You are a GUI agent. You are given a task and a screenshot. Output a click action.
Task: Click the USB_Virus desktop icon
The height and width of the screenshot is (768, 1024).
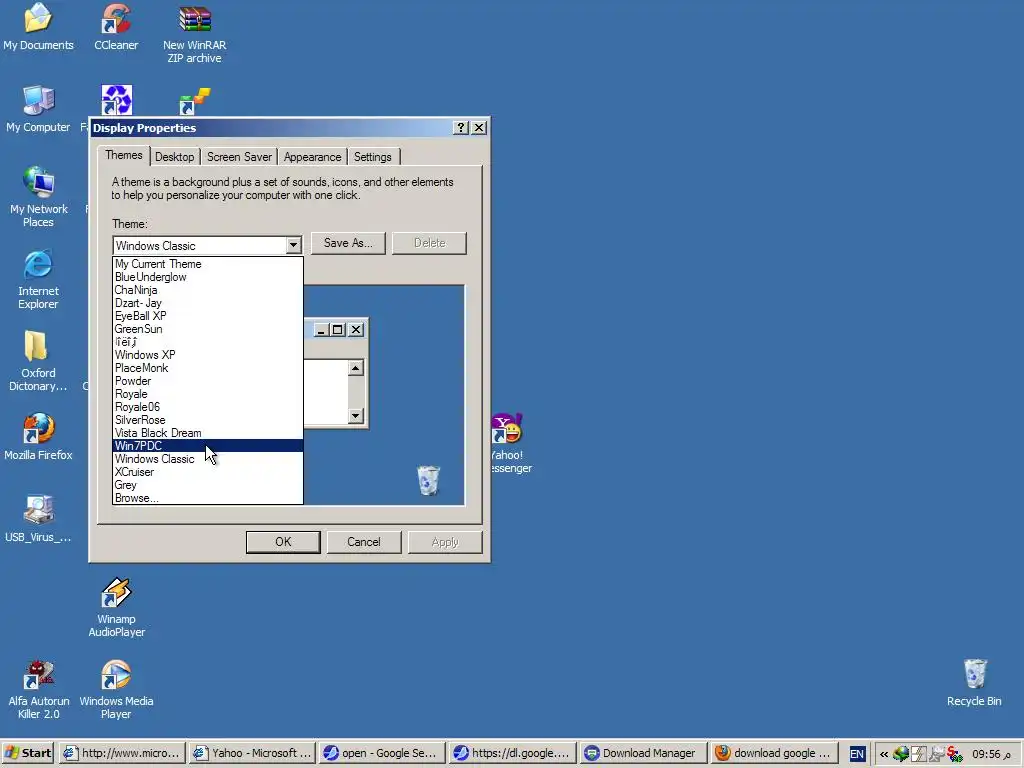38,520
